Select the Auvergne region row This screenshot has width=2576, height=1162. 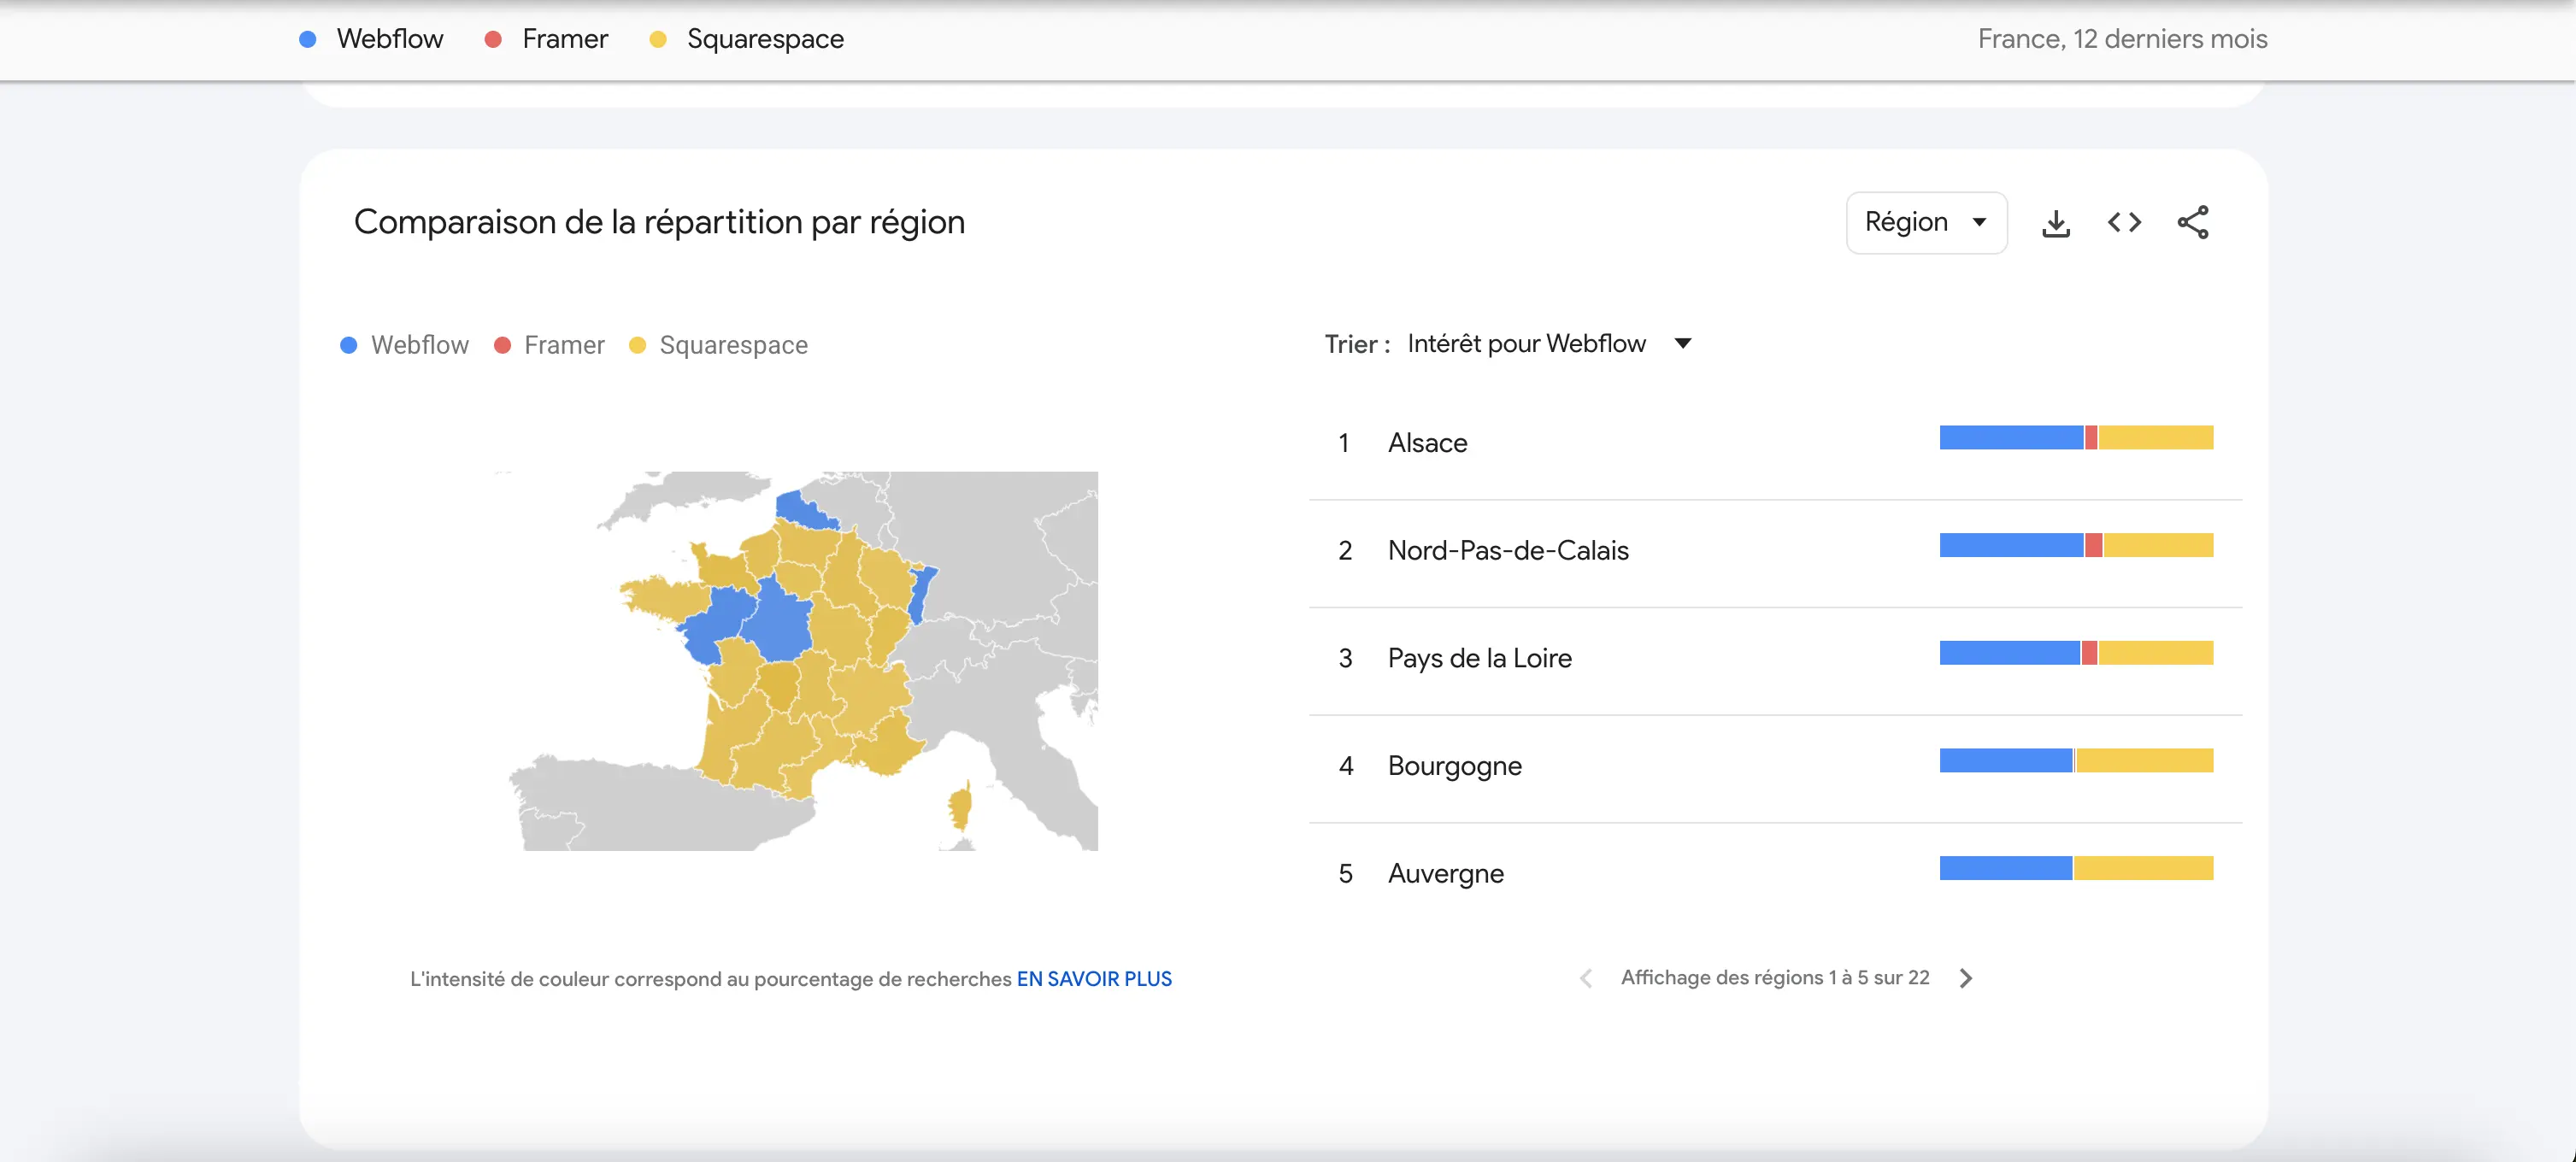[x=1775, y=874]
